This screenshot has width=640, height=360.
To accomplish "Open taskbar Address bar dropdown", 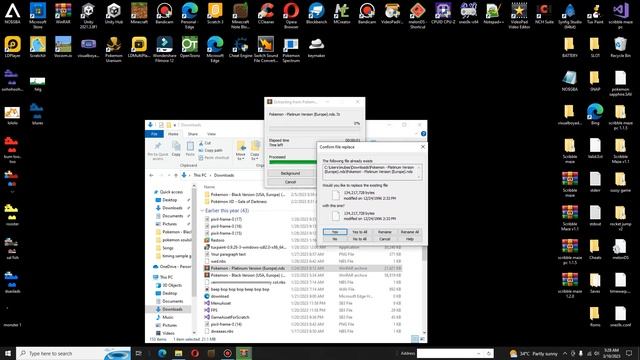I will pos(479,353).
